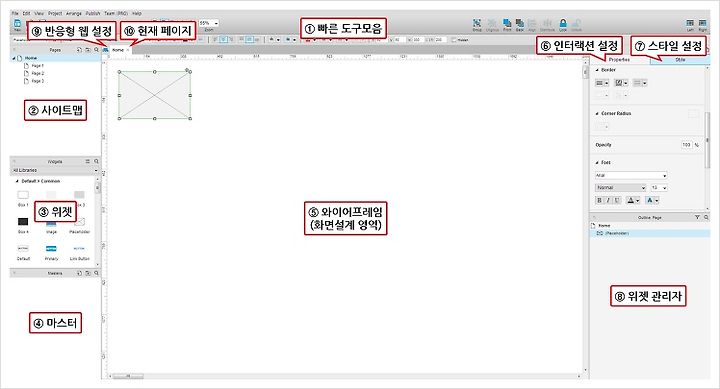Click the Ungroup icon in toolbar
Viewport: 720px width, 389px height.
492,23
